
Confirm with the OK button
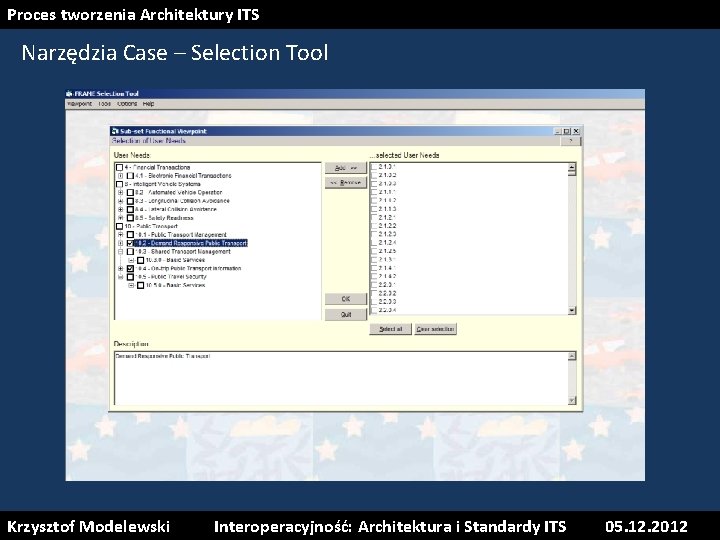[x=346, y=299]
